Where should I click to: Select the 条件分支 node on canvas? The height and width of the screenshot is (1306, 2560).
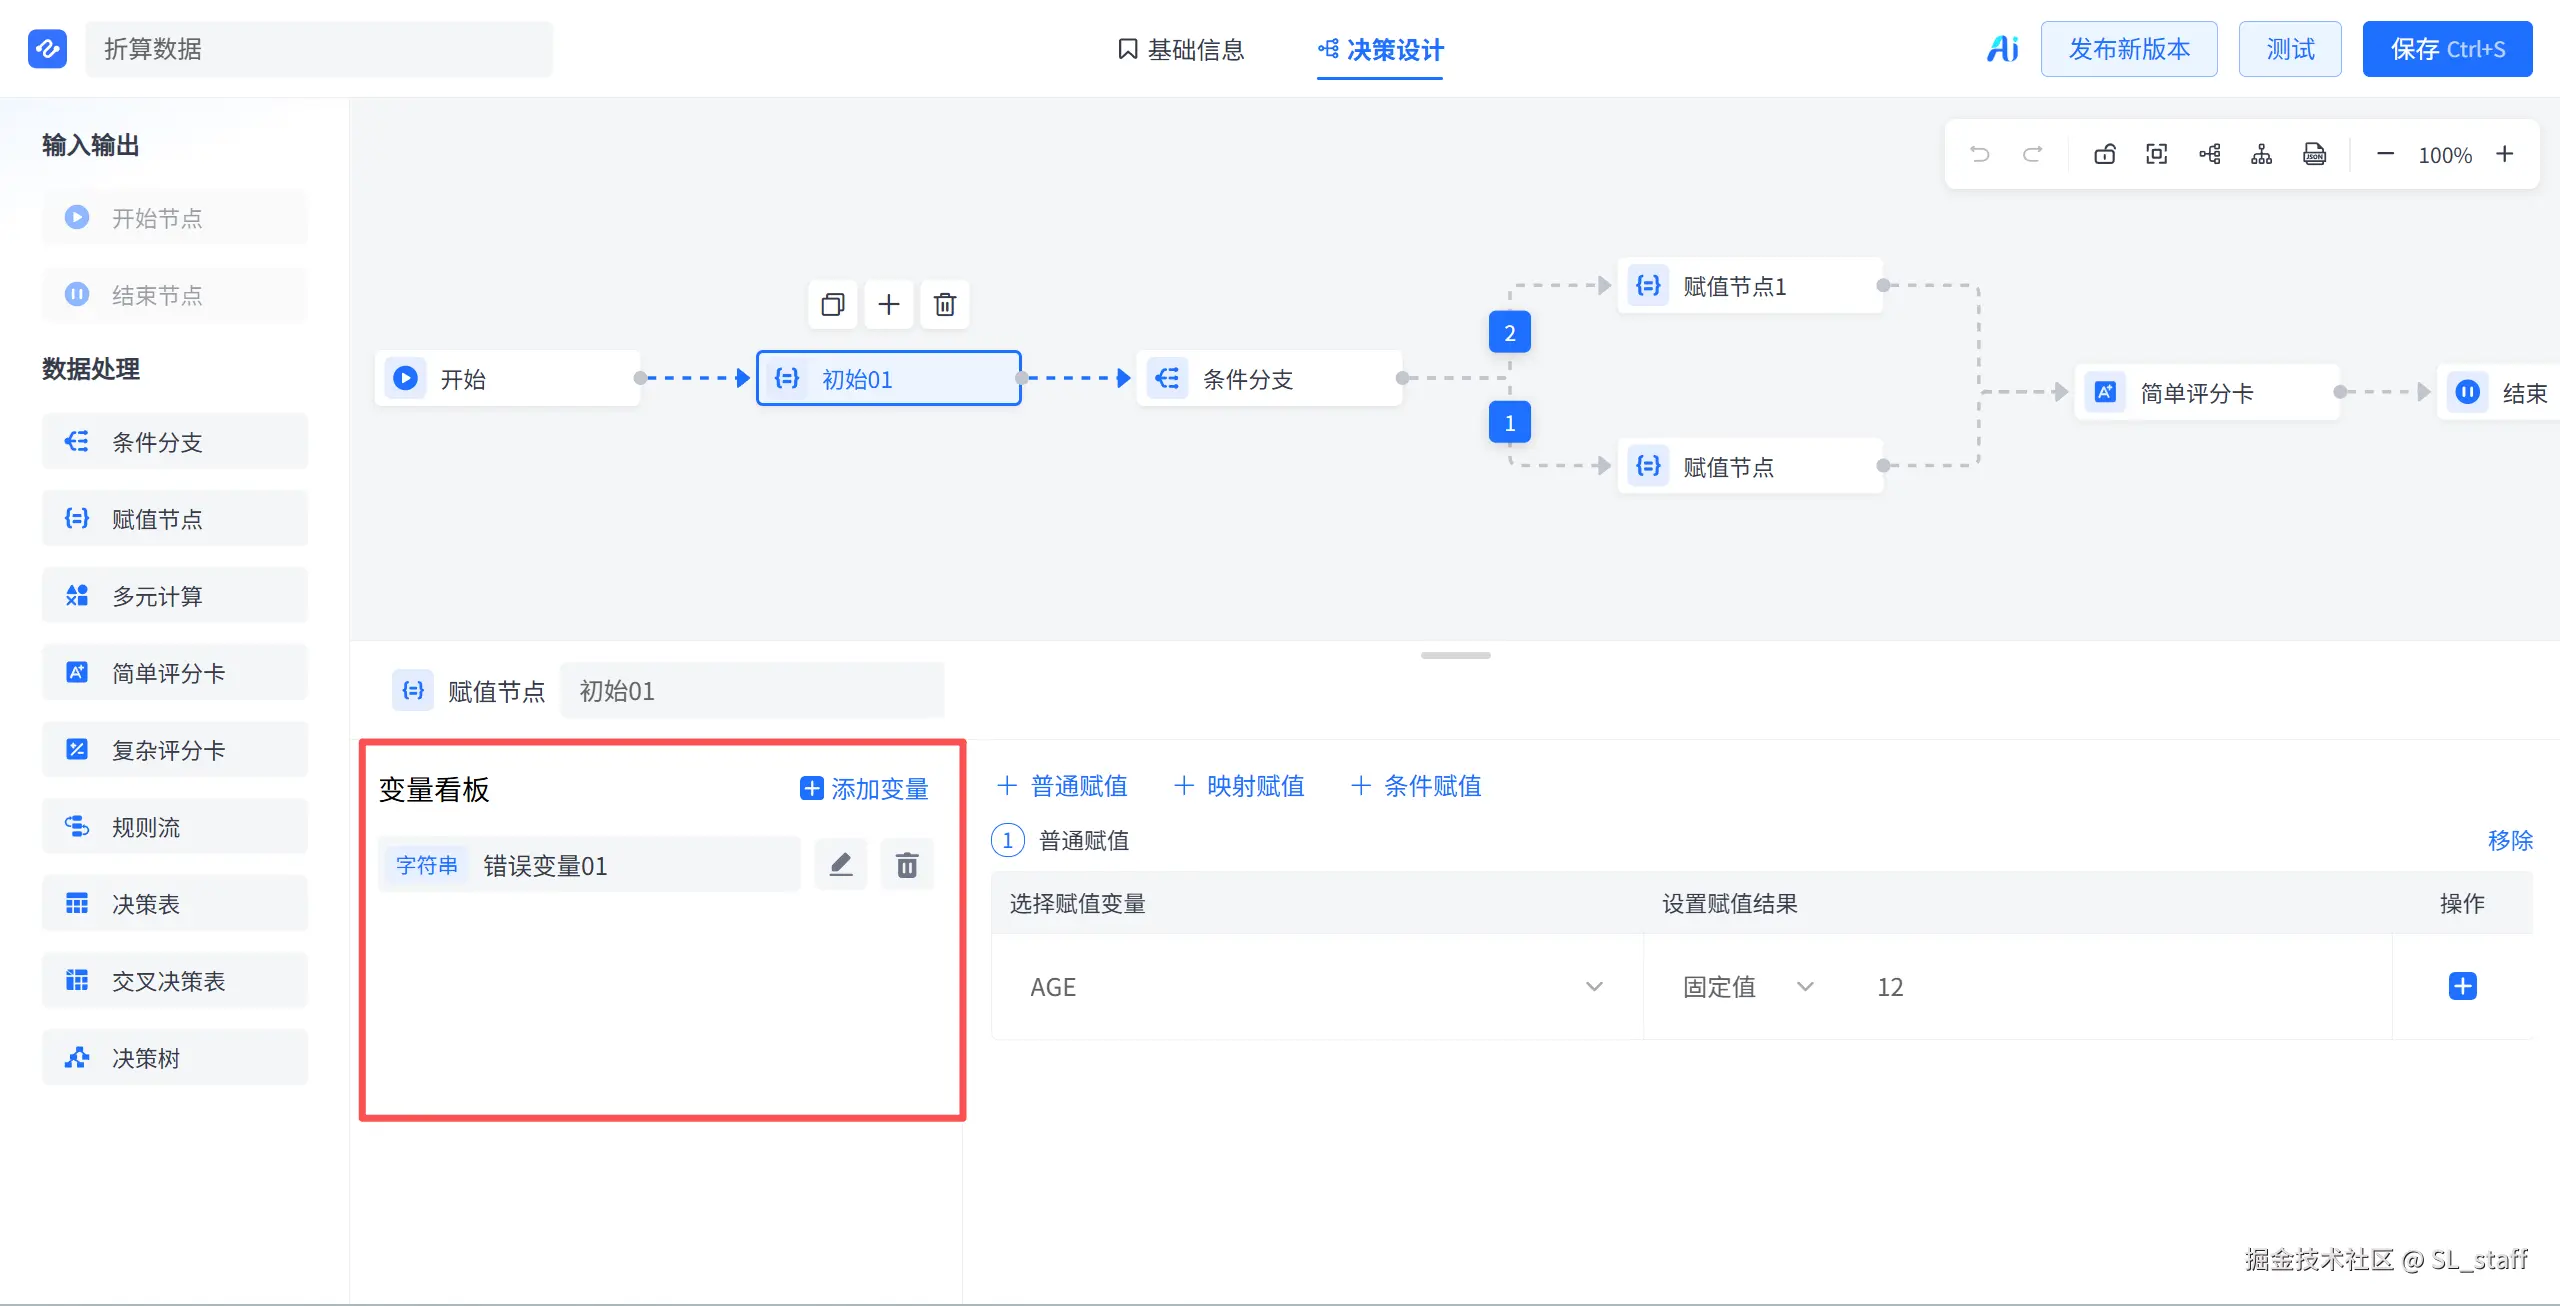[x=1269, y=379]
